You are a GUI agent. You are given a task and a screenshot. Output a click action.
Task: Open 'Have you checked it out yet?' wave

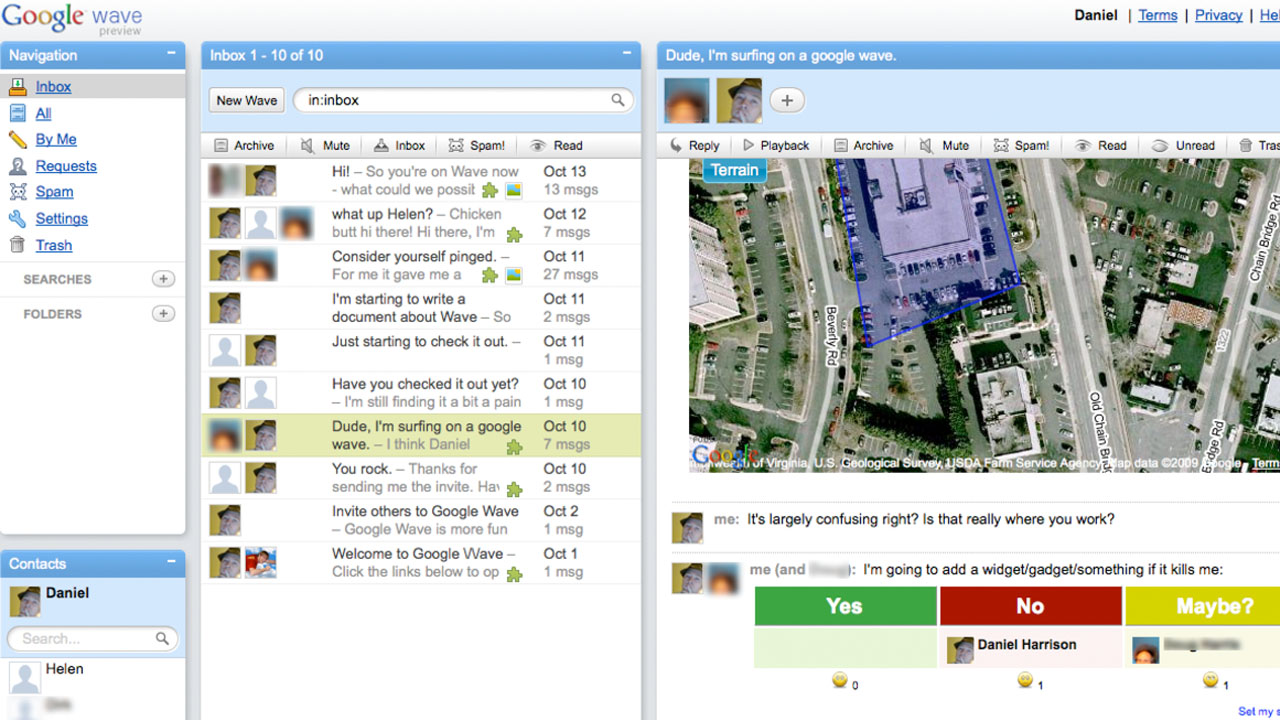point(421,393)
